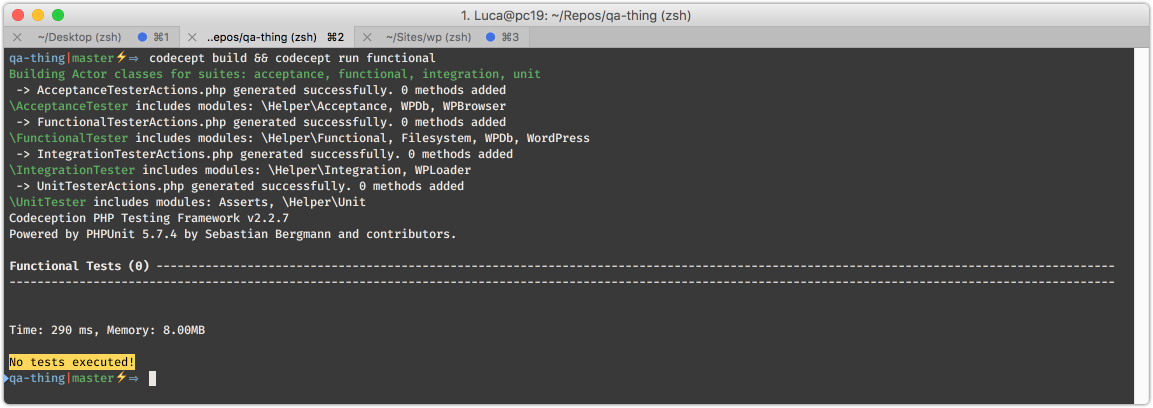Click the red close window button

[x=18, y=15]
